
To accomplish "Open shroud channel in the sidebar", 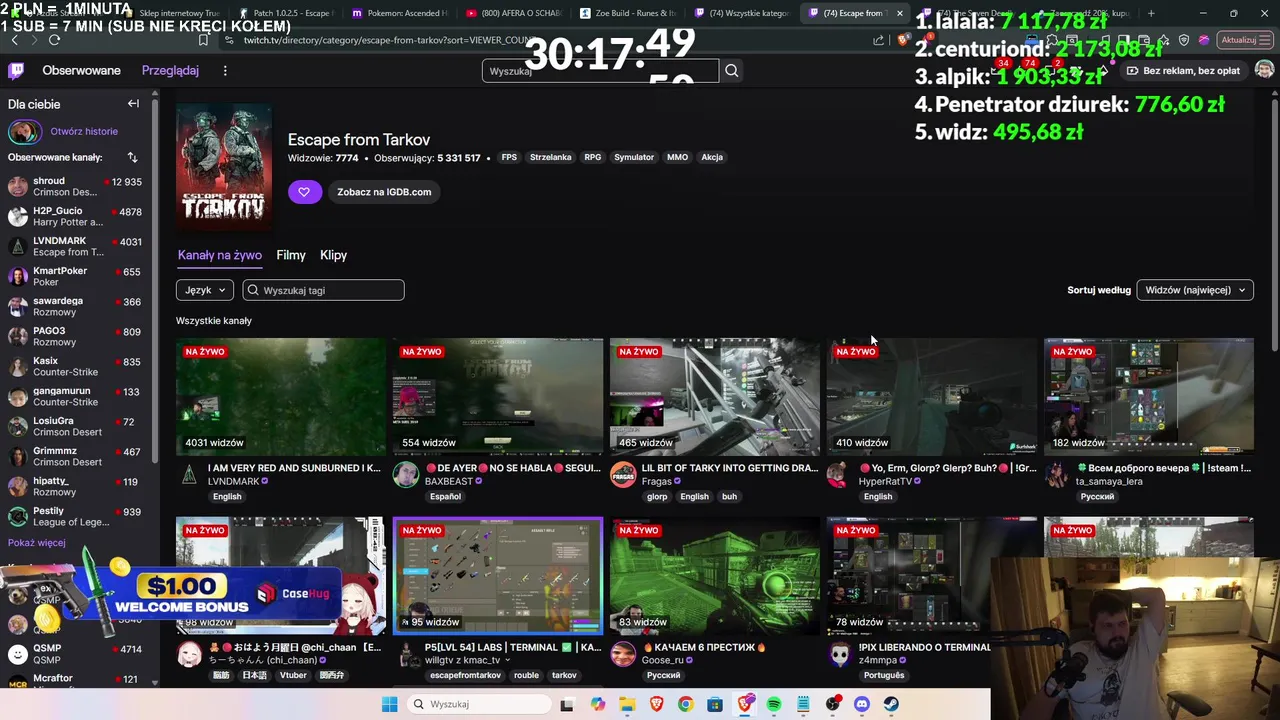I will (75, 186).
